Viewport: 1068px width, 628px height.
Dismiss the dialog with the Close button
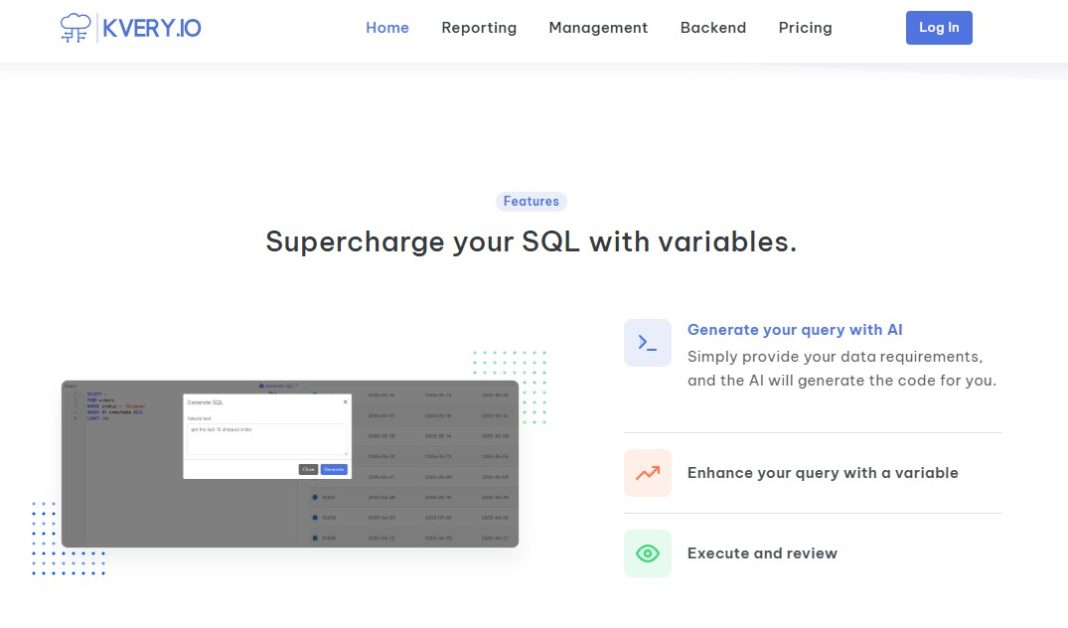[308, 469]
